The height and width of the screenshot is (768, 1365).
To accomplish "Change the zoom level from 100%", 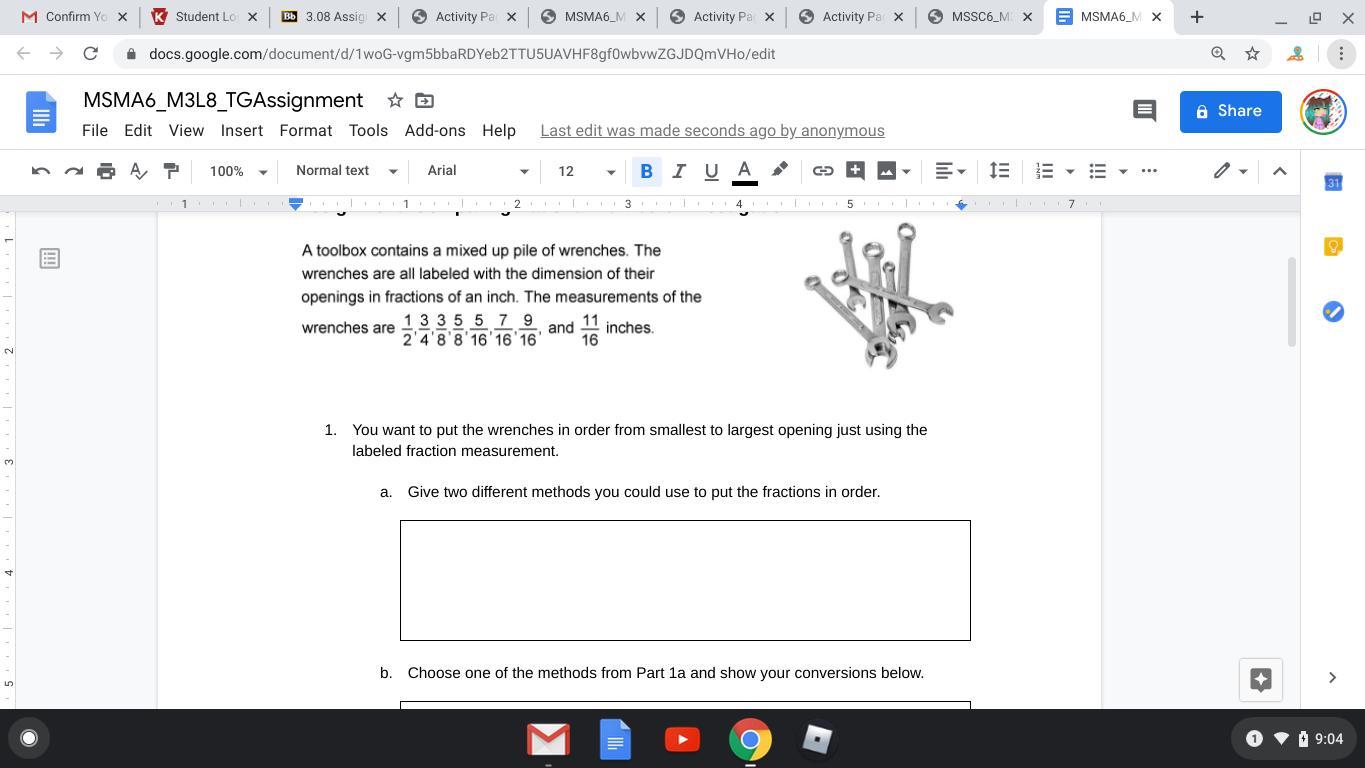I will [237, 171].
